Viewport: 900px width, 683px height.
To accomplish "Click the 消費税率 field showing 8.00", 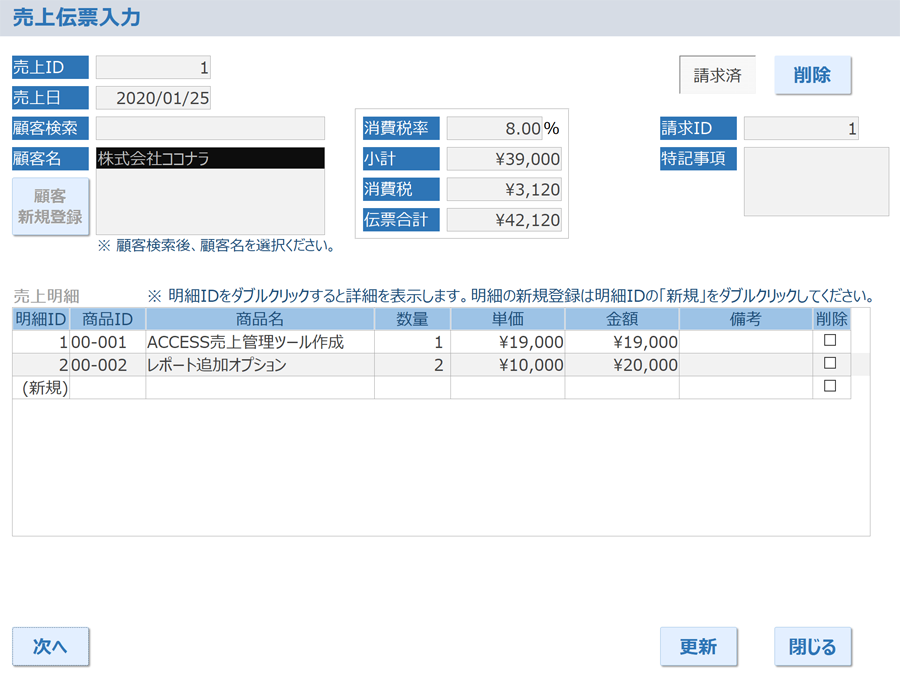I will 494,128.
